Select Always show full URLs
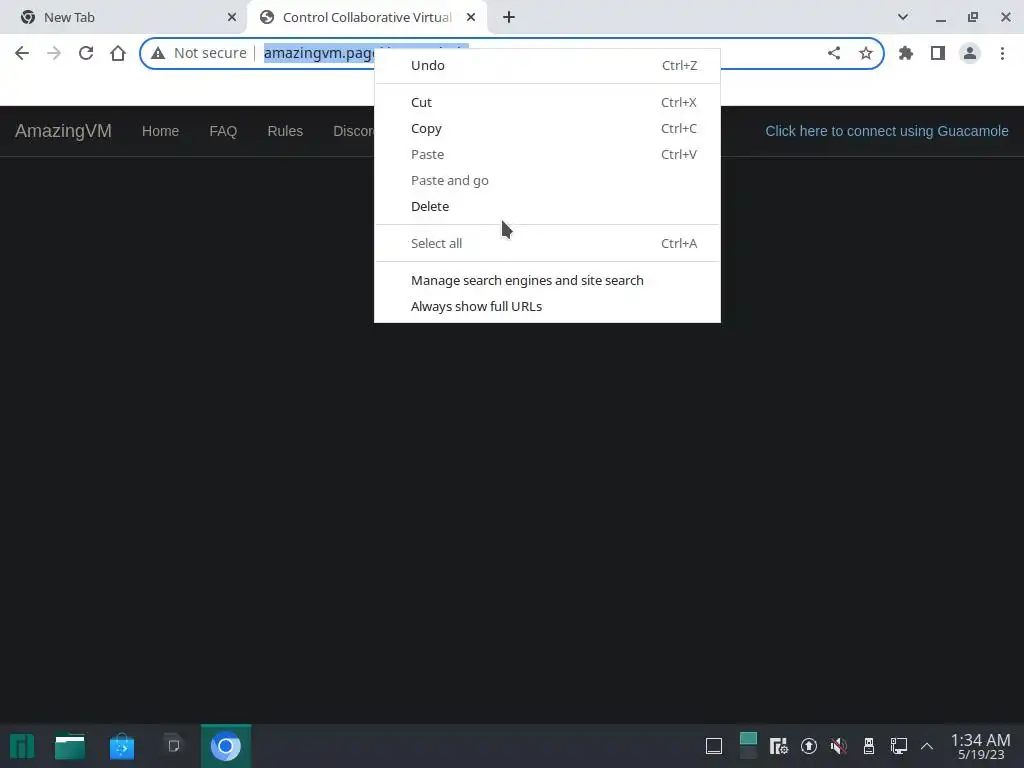Image resolution: width=1024 pixels, height=768 pixels. point(547,306)
